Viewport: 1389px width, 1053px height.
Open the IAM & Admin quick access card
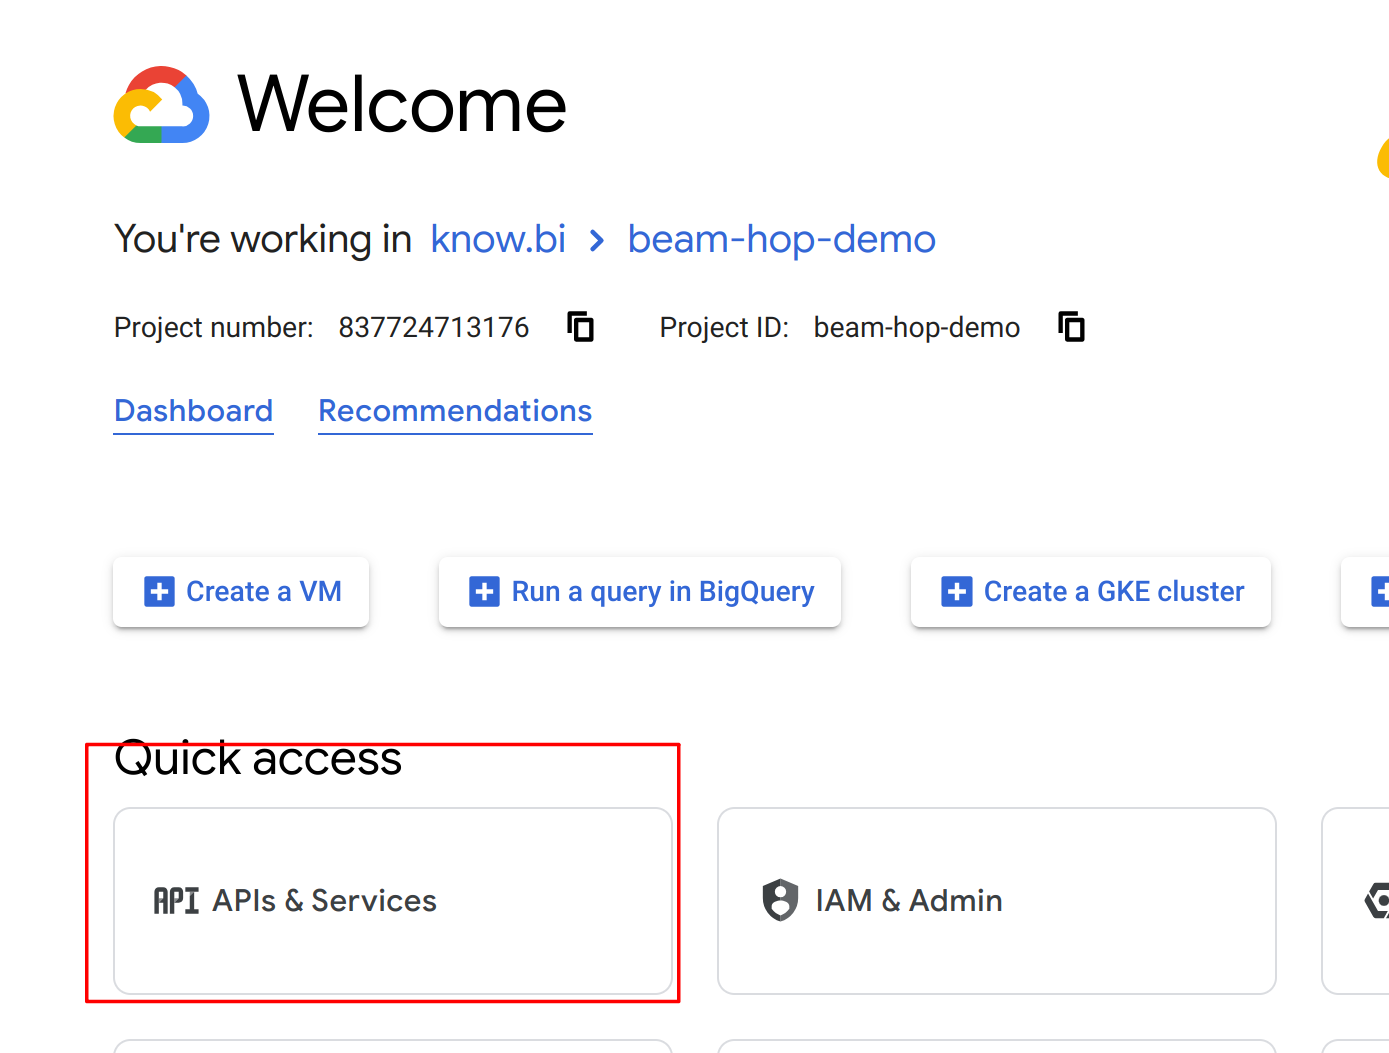(x=996, y=900)
